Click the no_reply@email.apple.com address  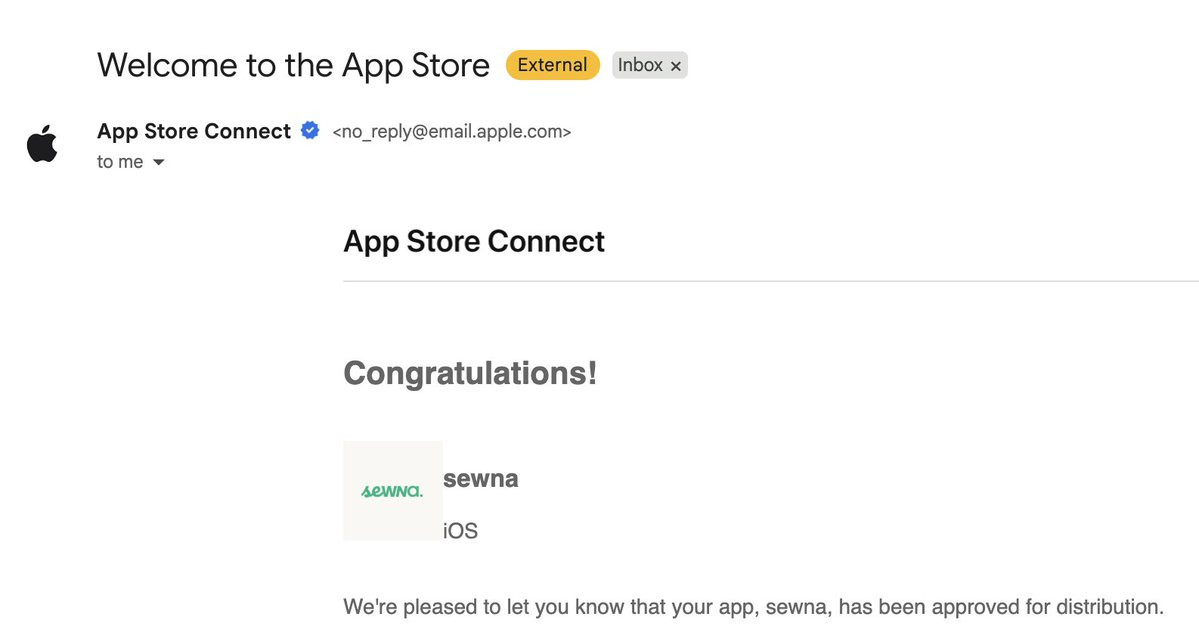point(451,131)
